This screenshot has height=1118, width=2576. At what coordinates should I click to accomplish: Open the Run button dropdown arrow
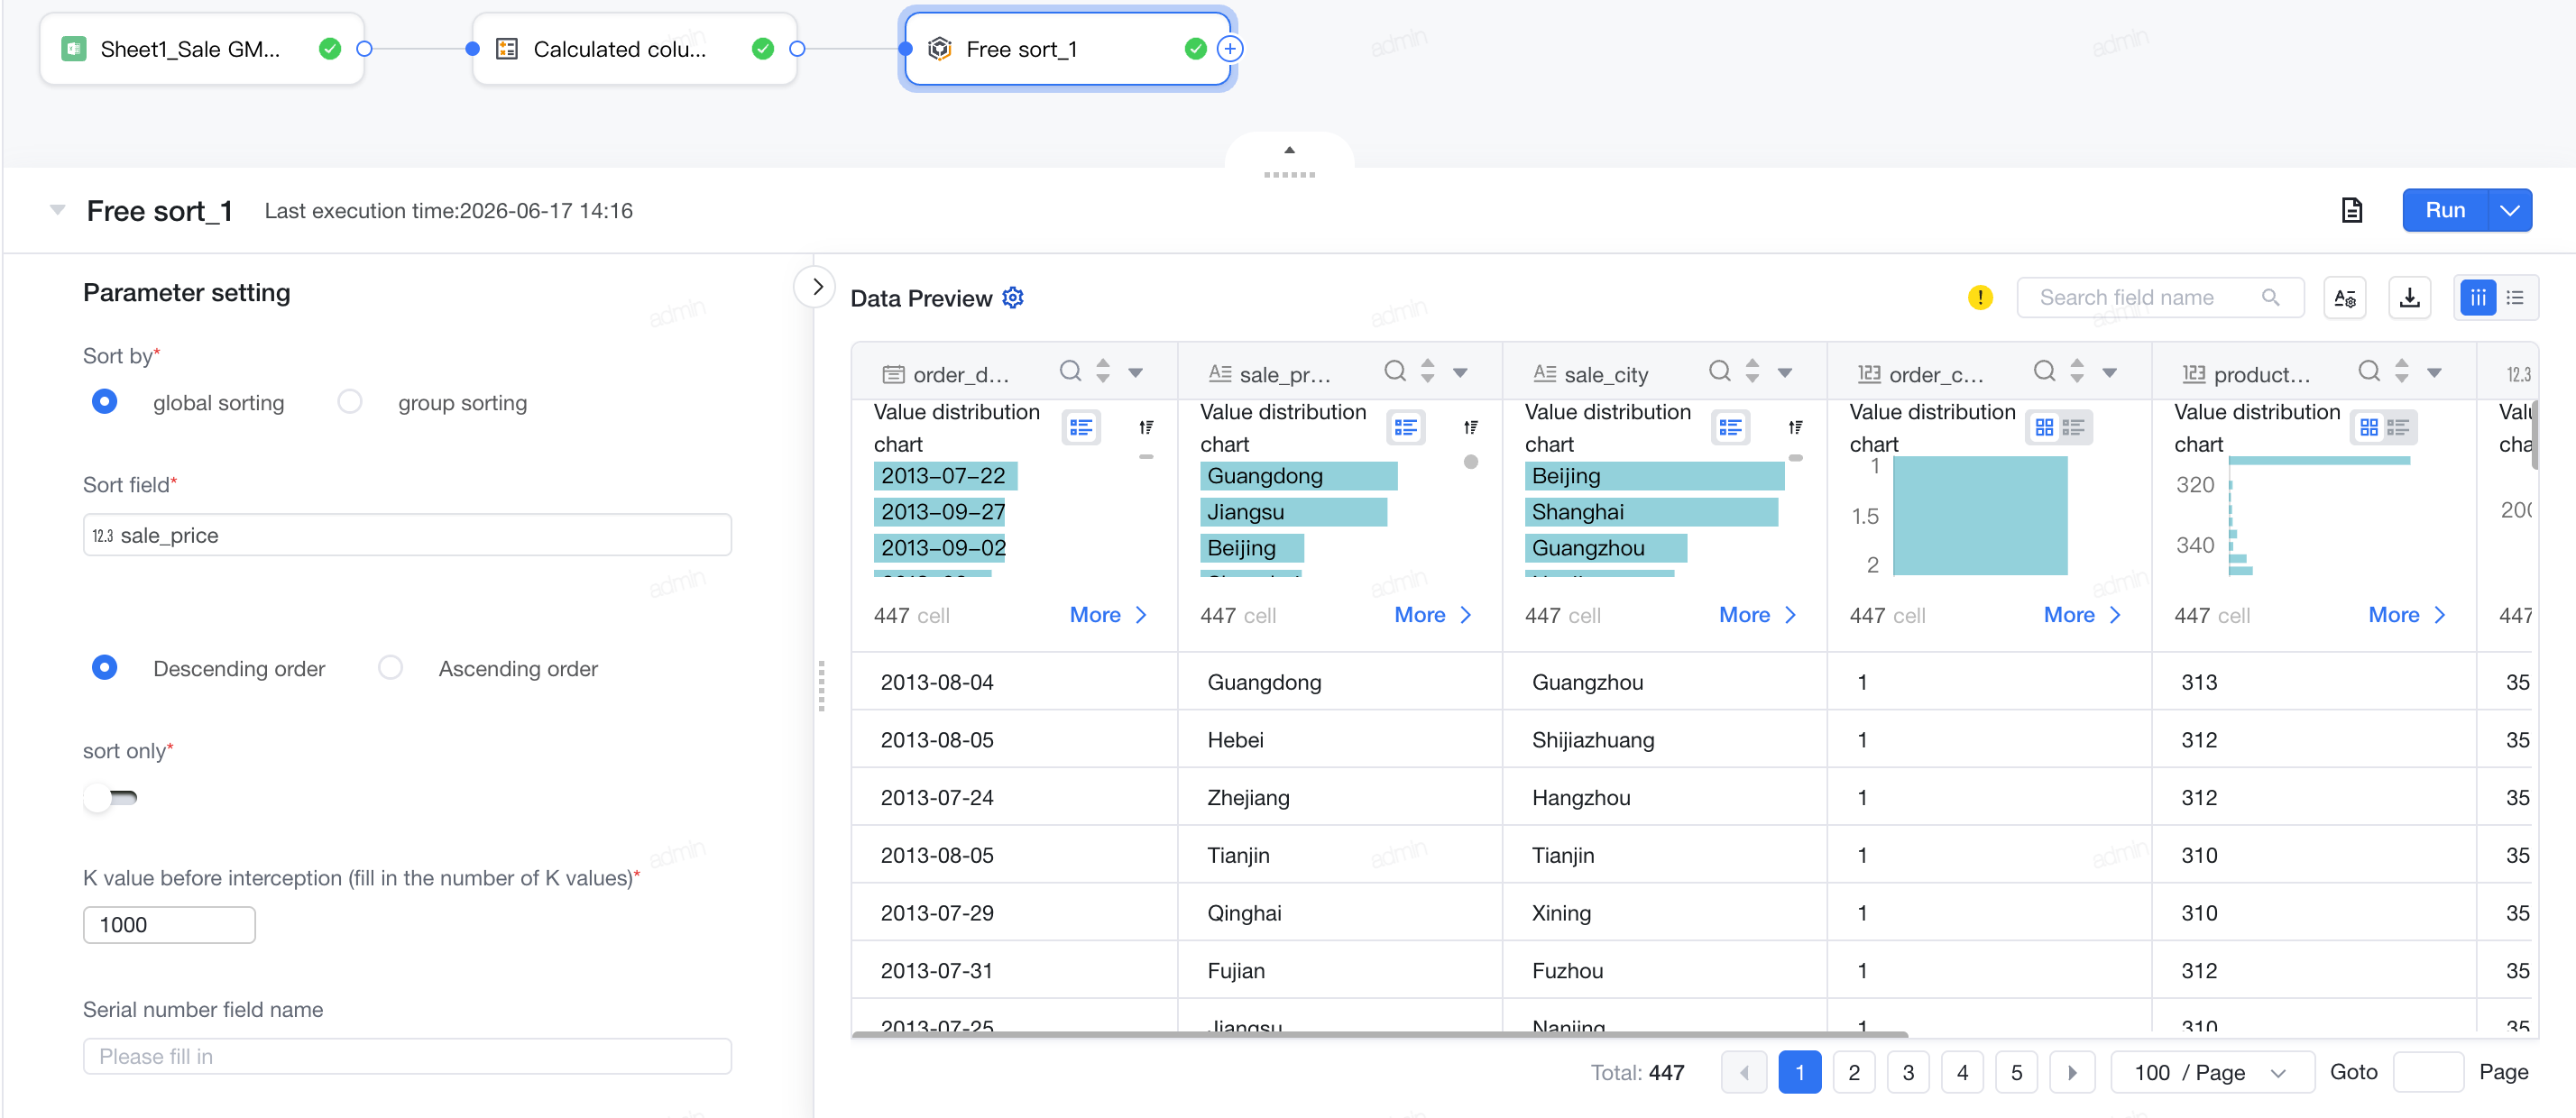tap(2509, 210)
